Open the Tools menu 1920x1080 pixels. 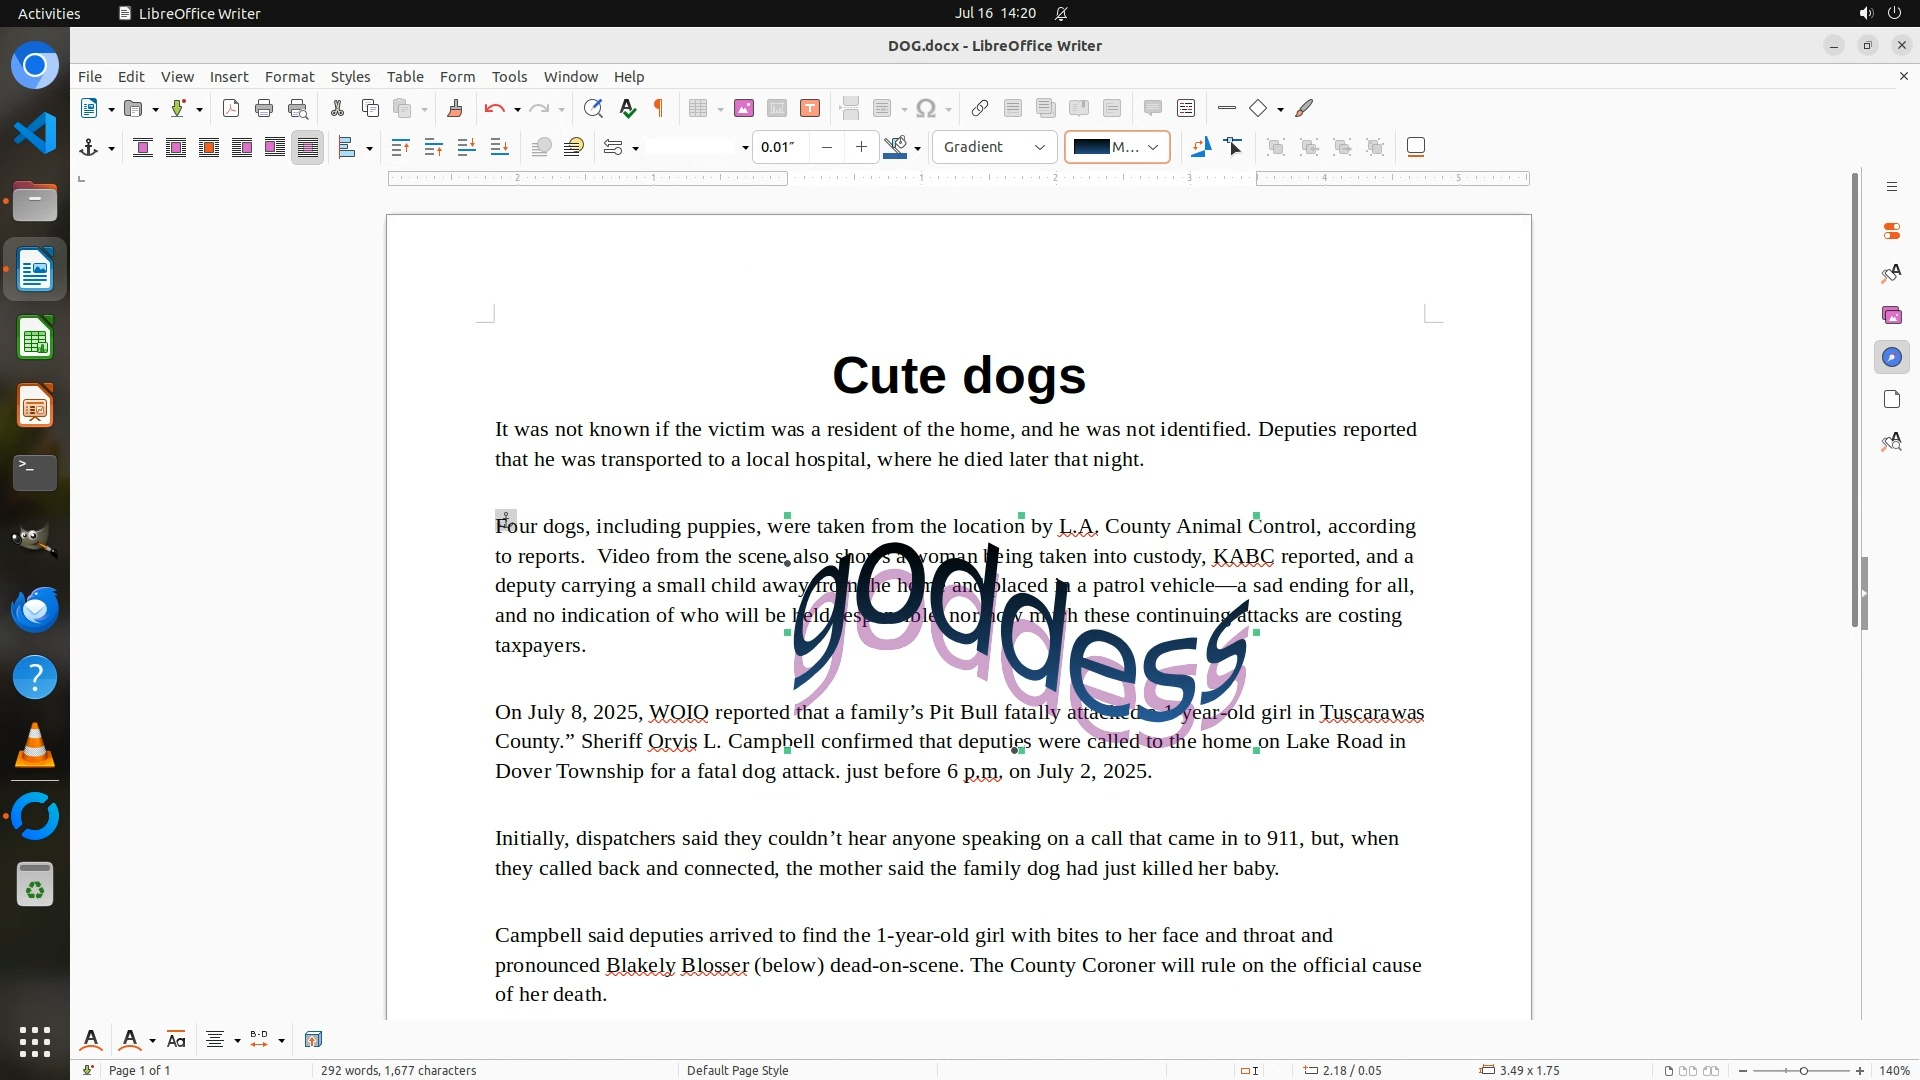tap(509, 77)
